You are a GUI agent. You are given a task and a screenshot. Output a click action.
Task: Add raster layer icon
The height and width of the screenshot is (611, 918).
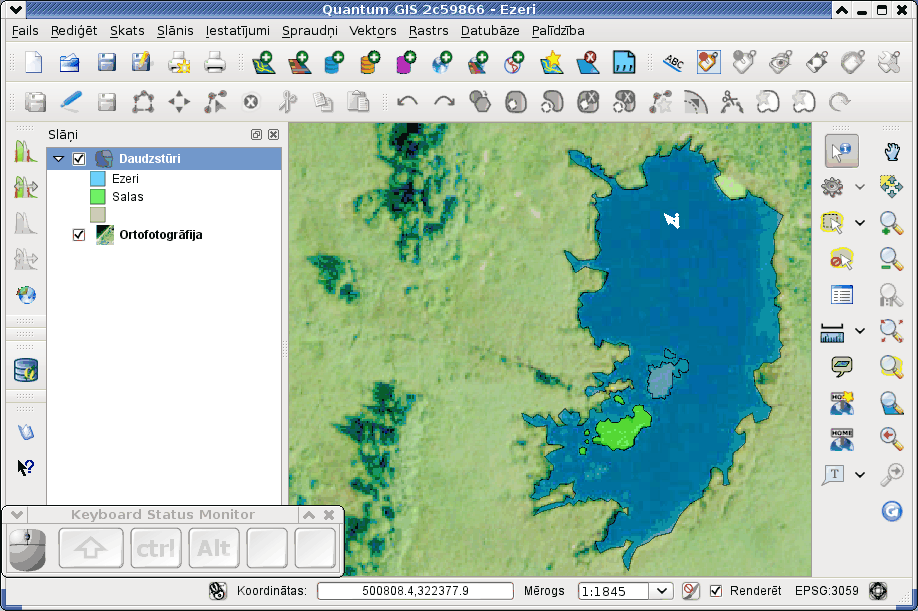[299, 63]
